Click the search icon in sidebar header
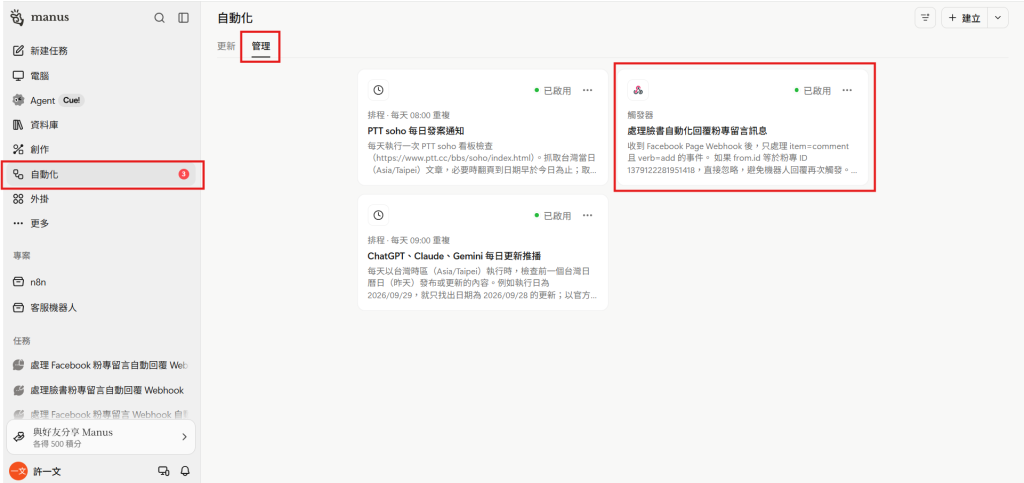The height and width of the screenshot is (483, 1024). (159, 18)
